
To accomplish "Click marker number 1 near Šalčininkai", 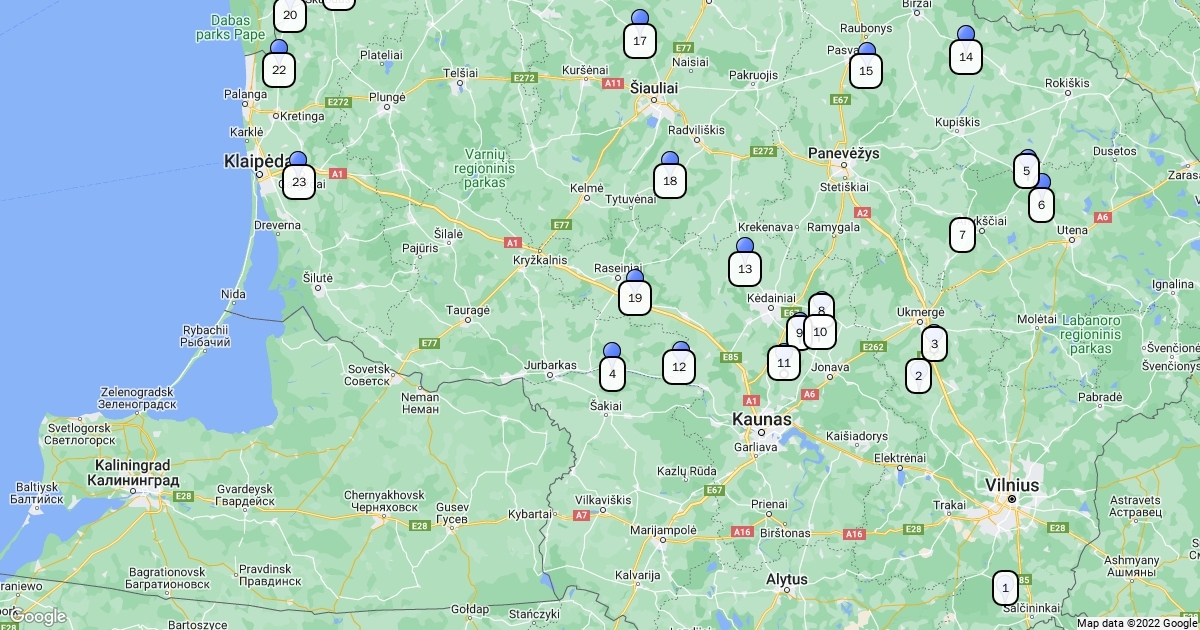I will [x=1005, y=589].
